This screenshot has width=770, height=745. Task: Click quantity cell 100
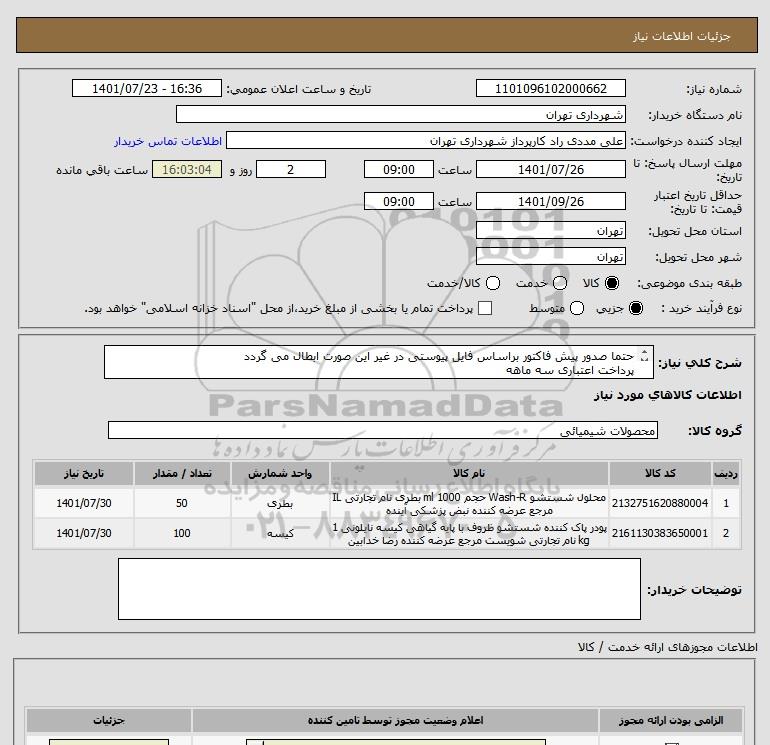click(x=182, y=533)
